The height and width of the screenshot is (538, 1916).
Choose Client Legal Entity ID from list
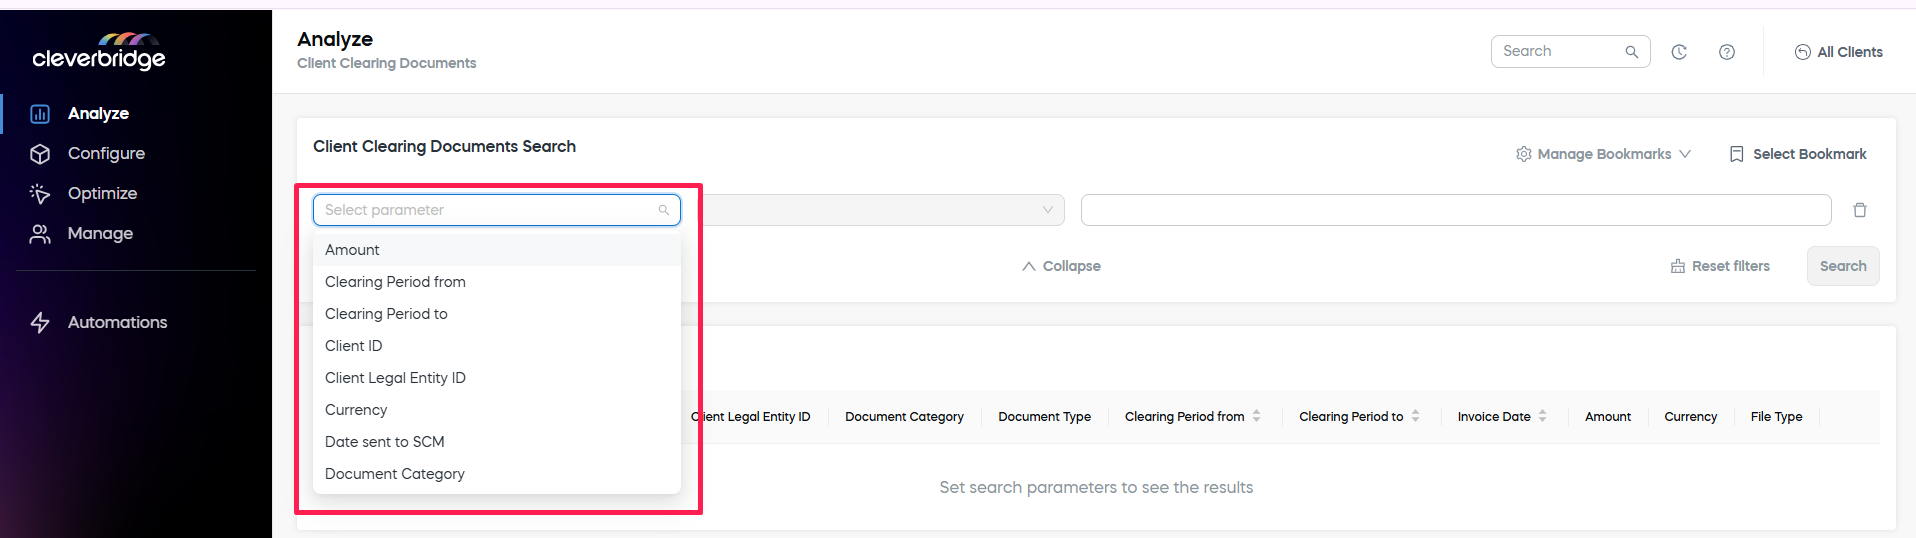pos(395,378)
